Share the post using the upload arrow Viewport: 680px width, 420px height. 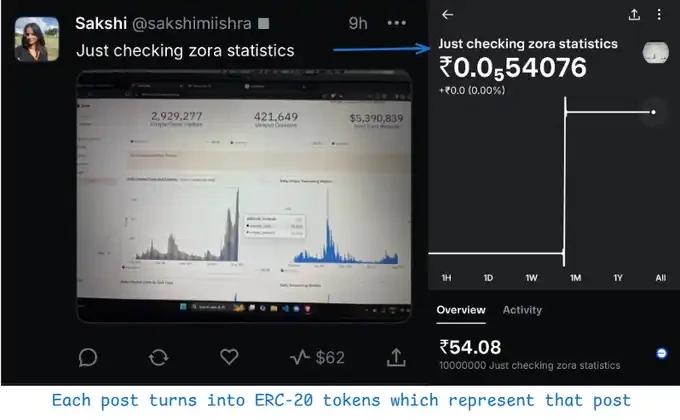coord(395,357)
